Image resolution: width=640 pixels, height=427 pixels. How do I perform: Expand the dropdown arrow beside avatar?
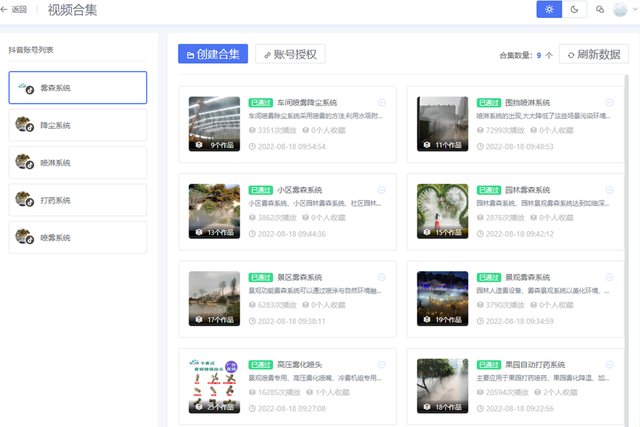pyautogui.click(x=635, y=9)
